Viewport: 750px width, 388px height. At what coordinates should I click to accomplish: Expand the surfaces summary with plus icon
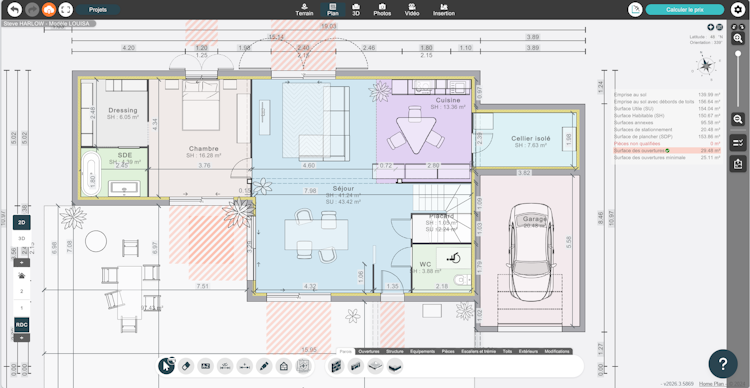coord(711,27)
